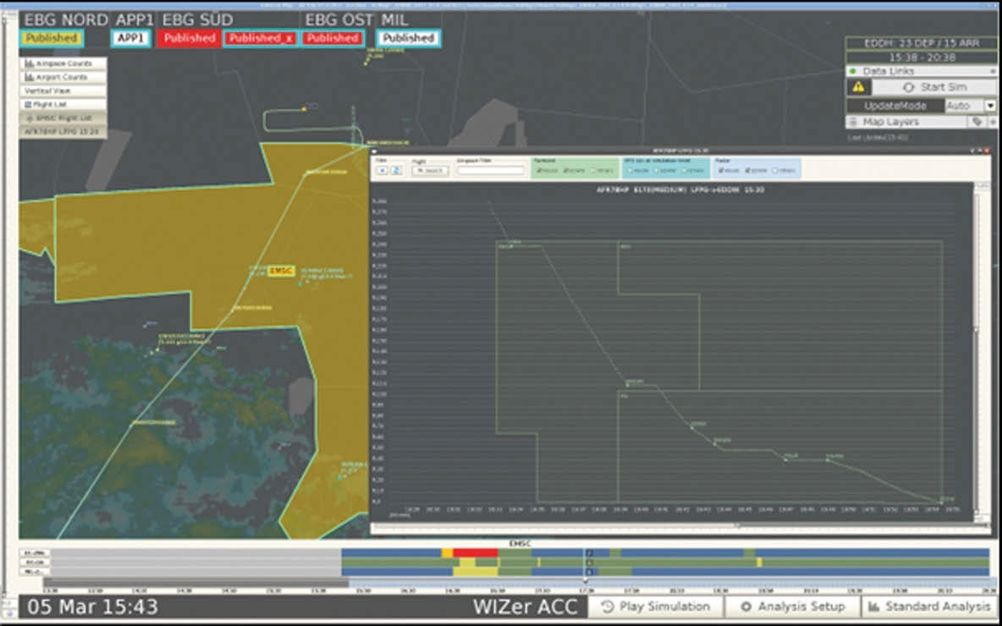Click yellow segment in EMSC timeline bottom row
Viewport: 1002px width, 626px height.
475,572
